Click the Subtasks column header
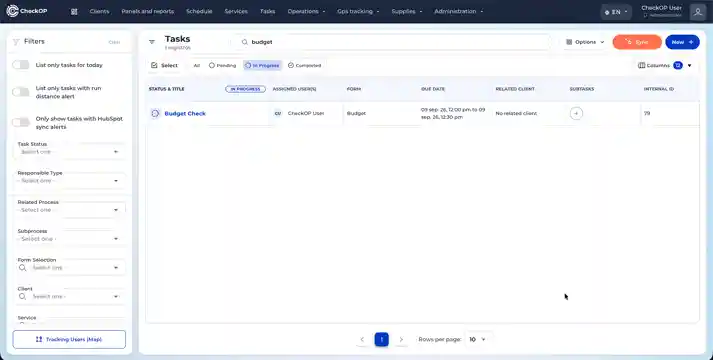The image size is (713, 360). click(x=582, y=89)
